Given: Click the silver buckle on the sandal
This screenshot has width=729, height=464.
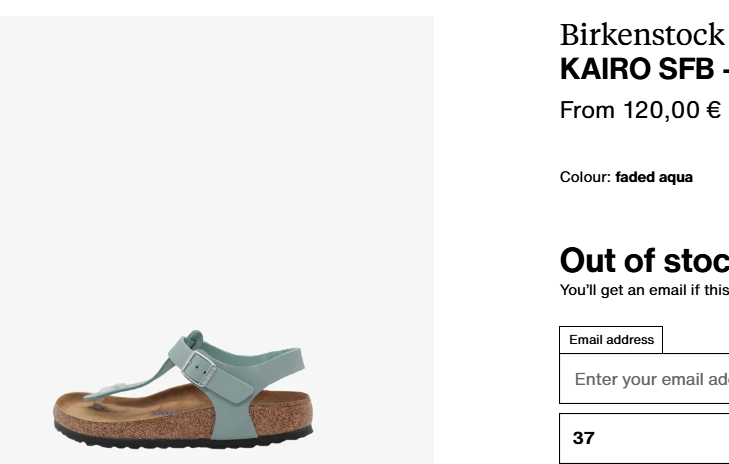Looking at the screenshot, I should pos(199,368).
